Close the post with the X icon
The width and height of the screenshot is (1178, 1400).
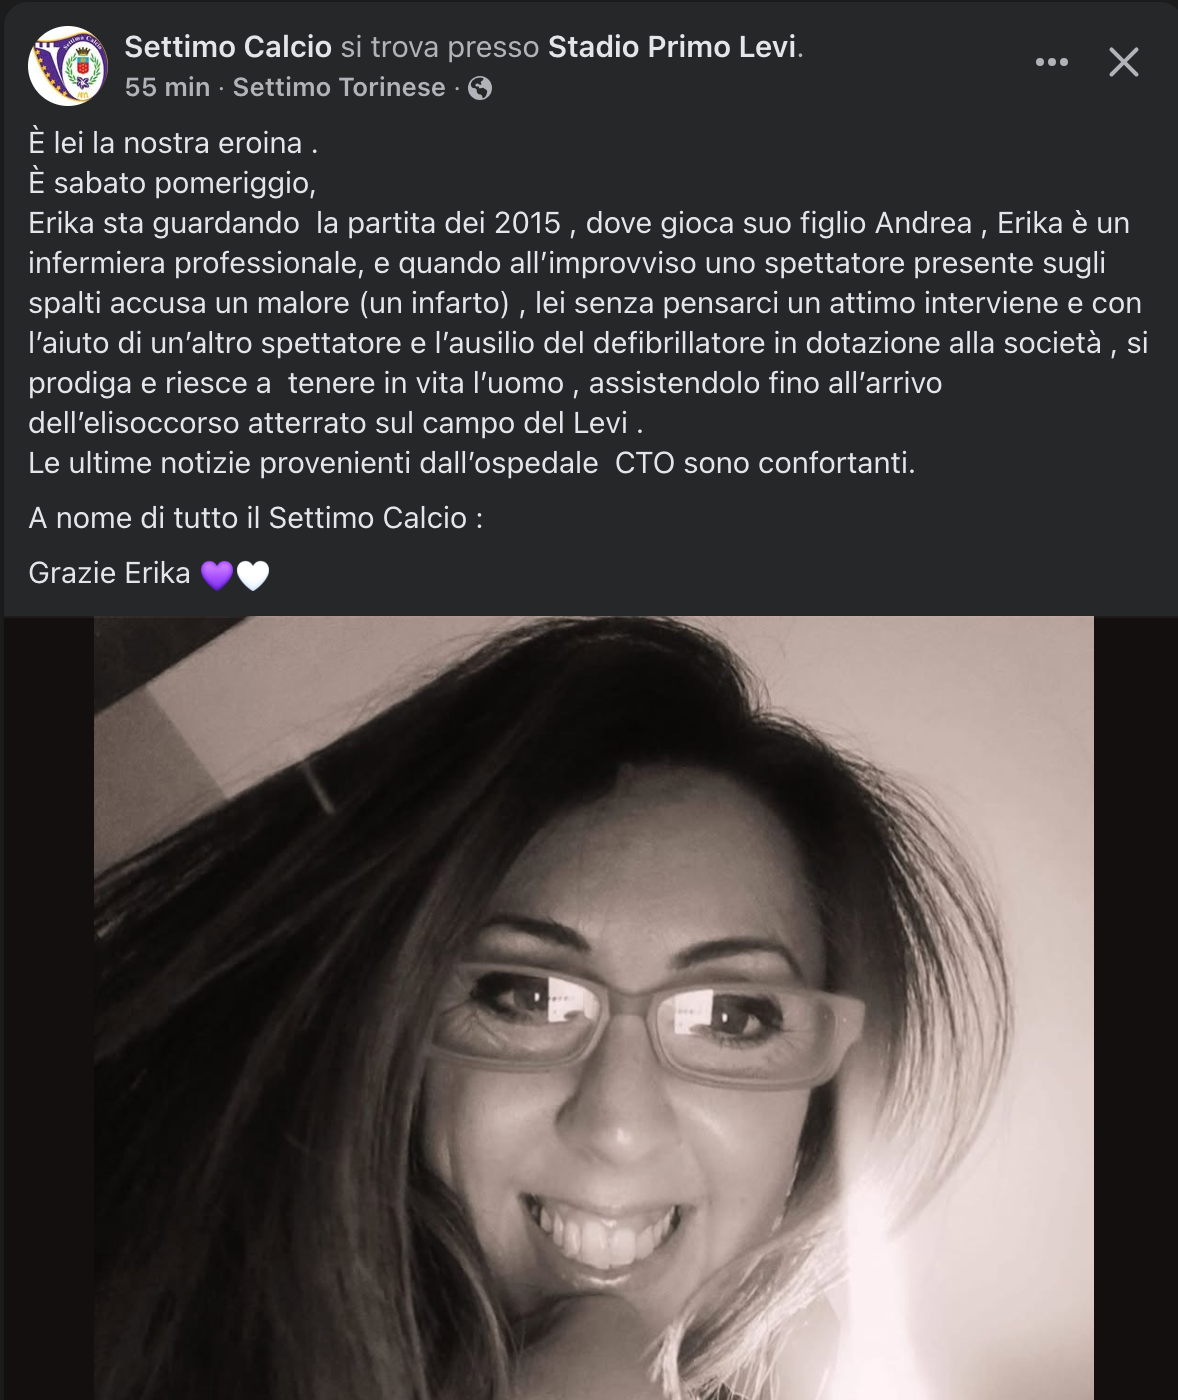(1124, 63)
